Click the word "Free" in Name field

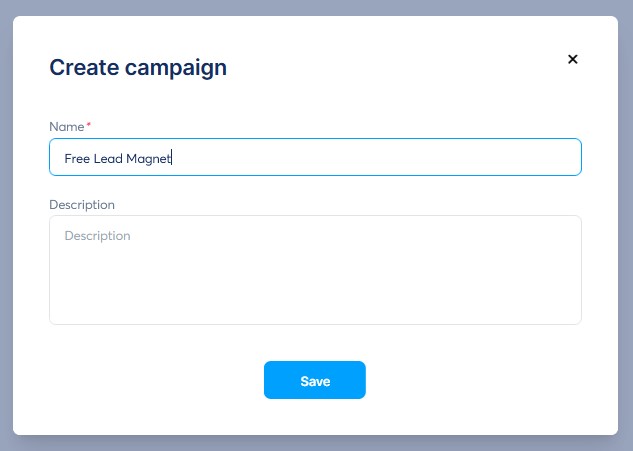pos(77,158)
